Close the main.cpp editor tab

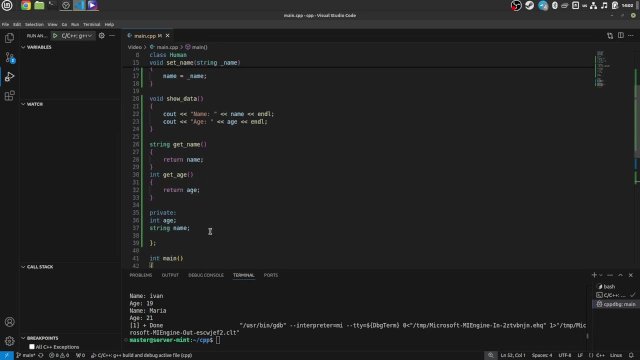pyautogui.click(x=167, y=36)
